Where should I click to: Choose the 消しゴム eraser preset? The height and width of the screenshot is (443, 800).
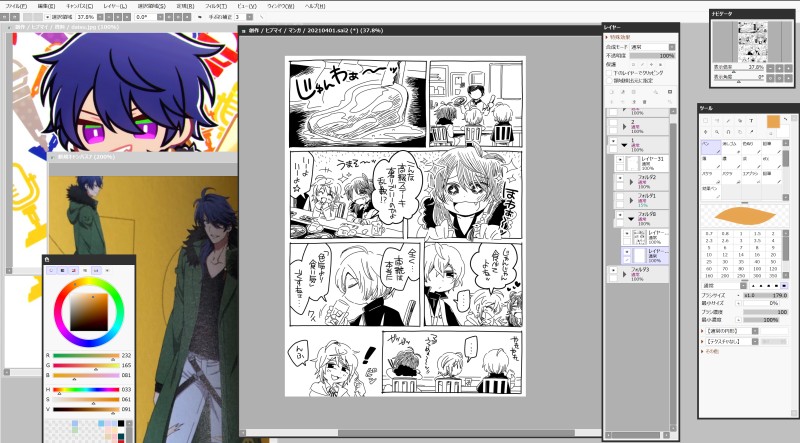click(731, 147)
